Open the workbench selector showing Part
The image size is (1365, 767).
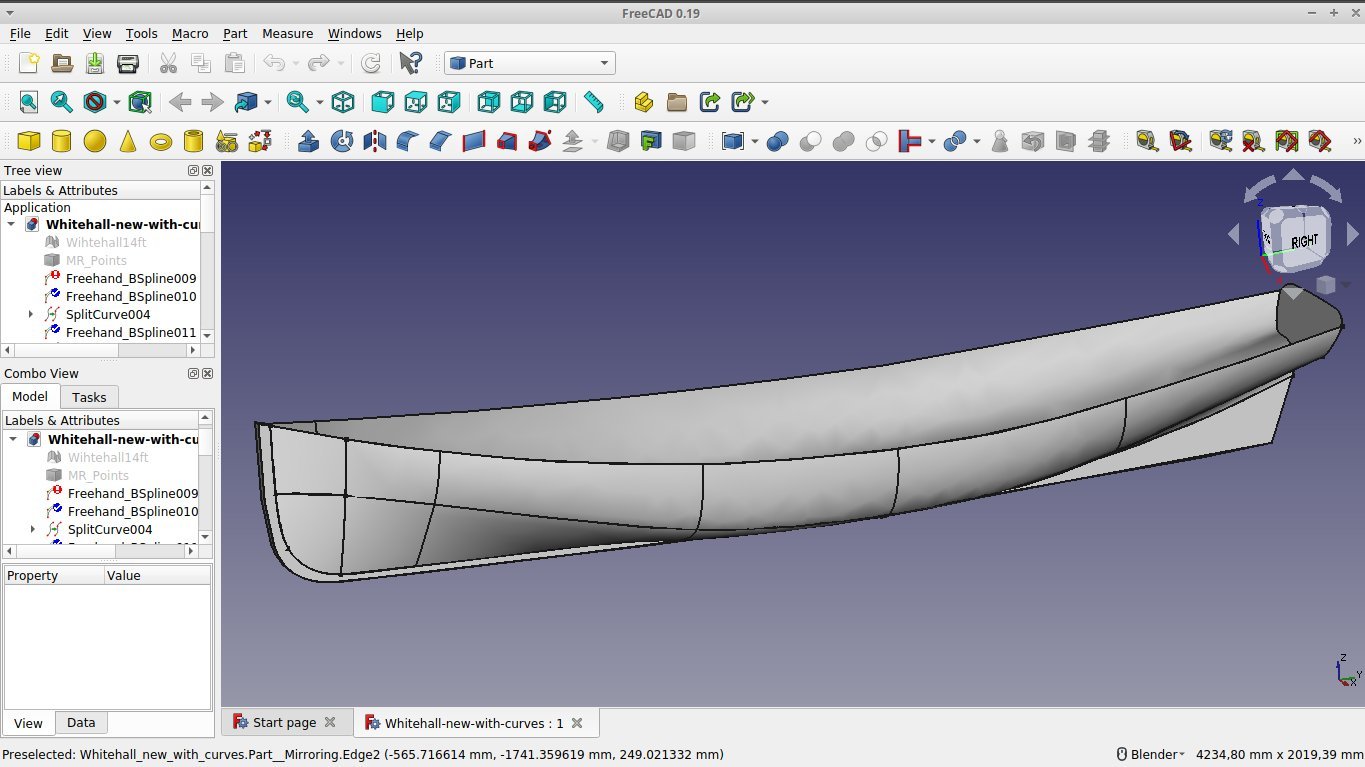[x=530, y=63]
